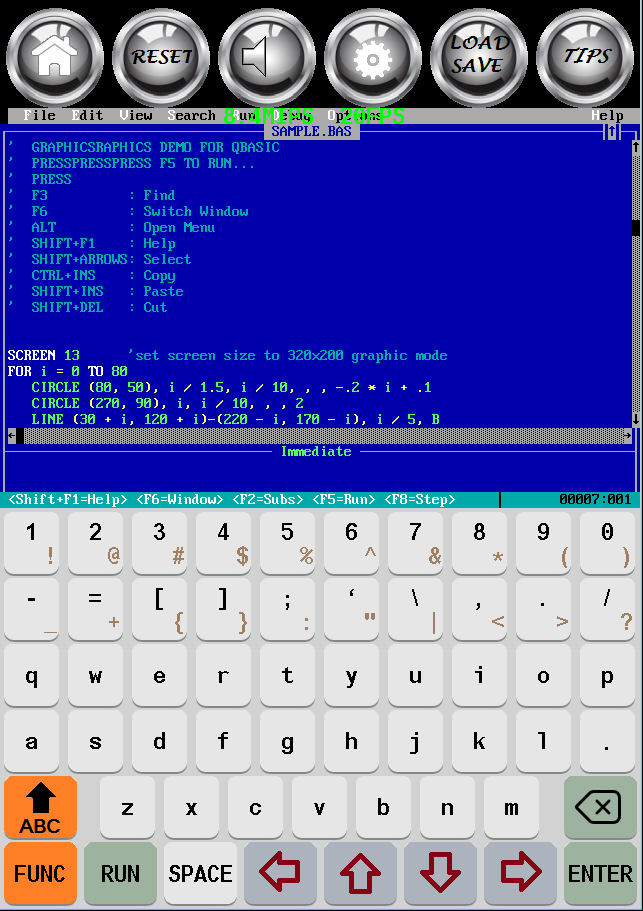Click inside the Immediate window
Screen dimensions: 643x911
click(x=319, y=474)
